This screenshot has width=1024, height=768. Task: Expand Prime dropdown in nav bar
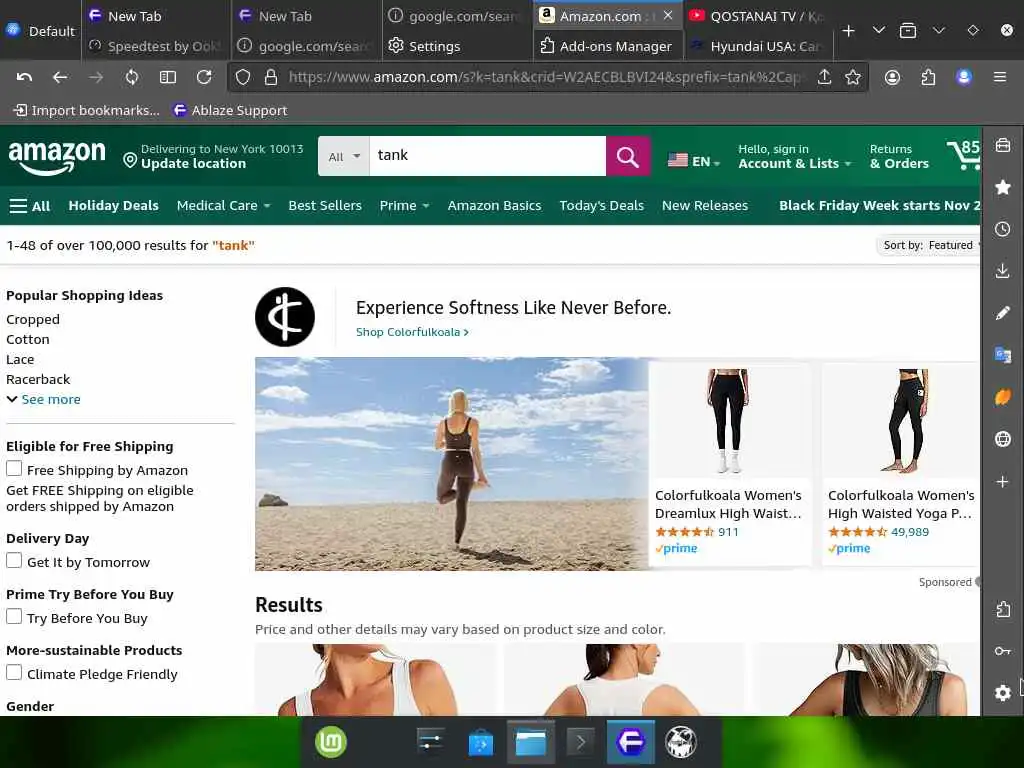[x=404, y=206]
